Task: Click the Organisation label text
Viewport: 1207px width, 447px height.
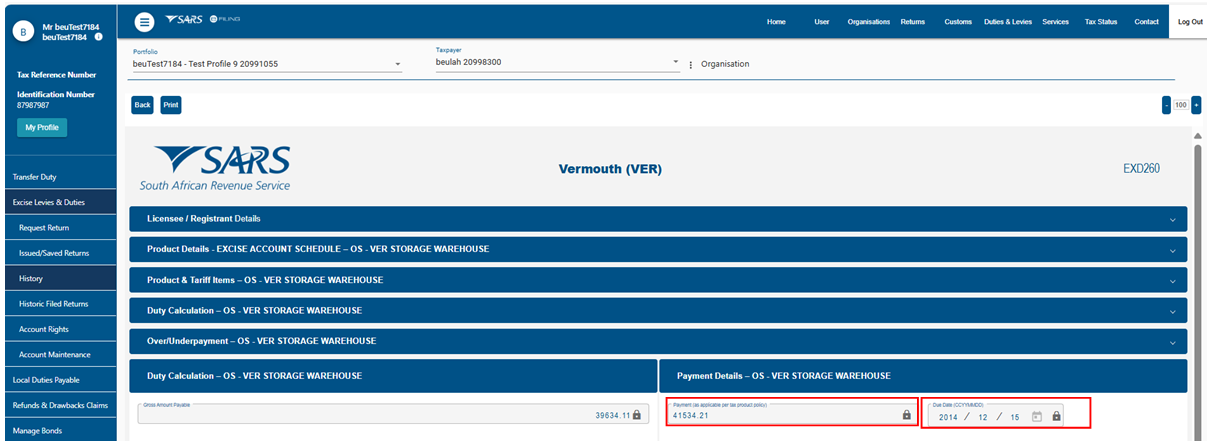Action: click(x=725, y=64)
